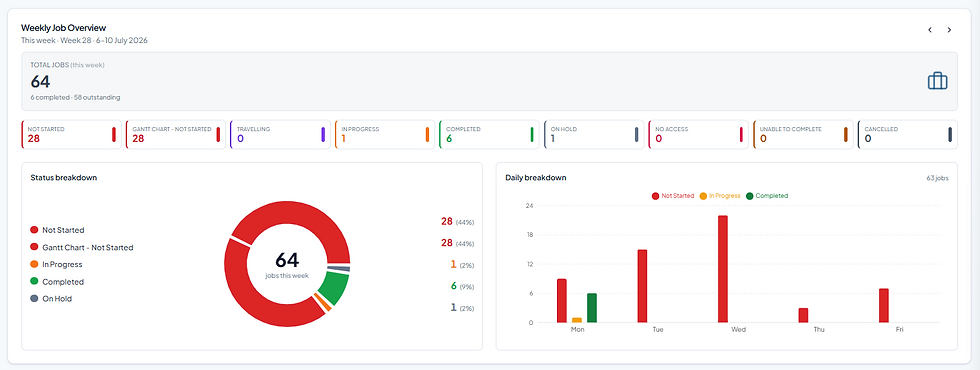This screenshot has width=980, height=370.
Task: Open the Not Started status card
Action: pyautogui.click(x=71, y=134)
